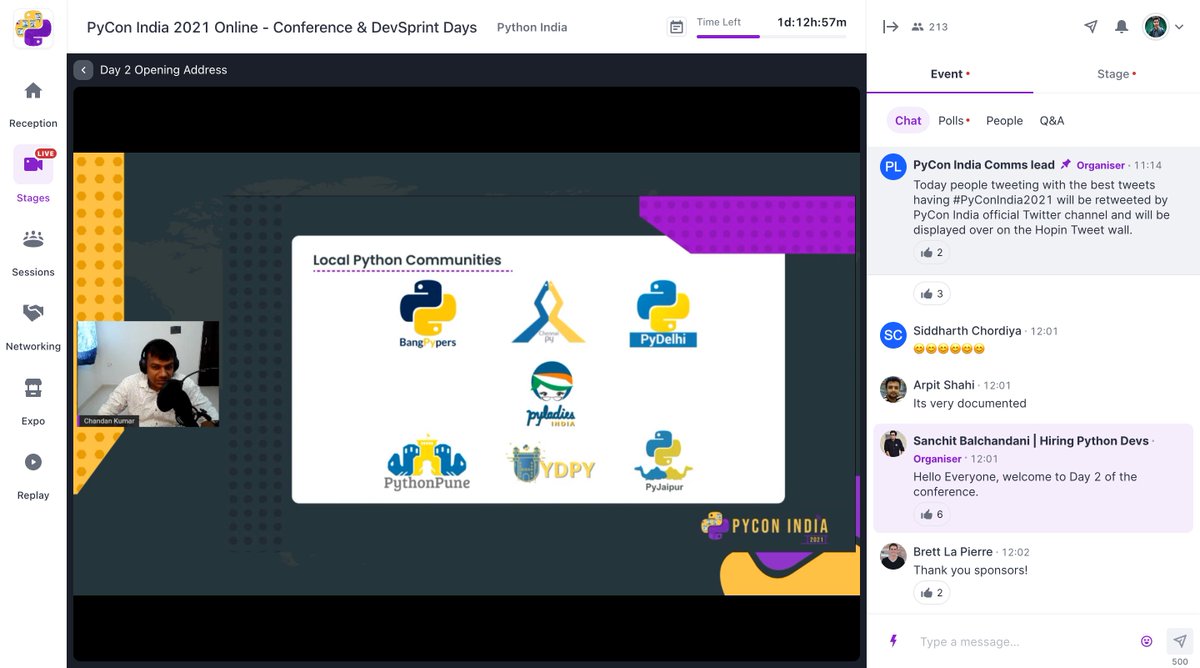The image size is (1200, 668).
Task: Click Brett La Pierre's avatar
Action: [x=893, y=556]
